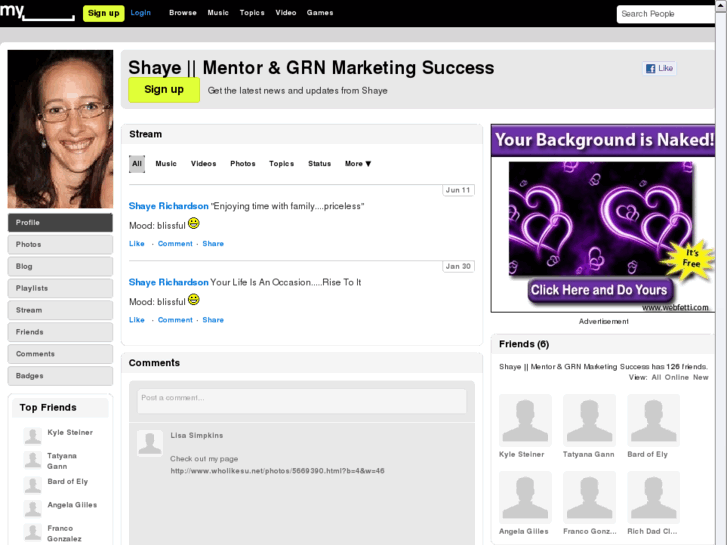Select Angela Gilles avatar in Friends grid
The width and height of the screenshot is (727, 545).
pyautogui.click(x=525, y=497)
